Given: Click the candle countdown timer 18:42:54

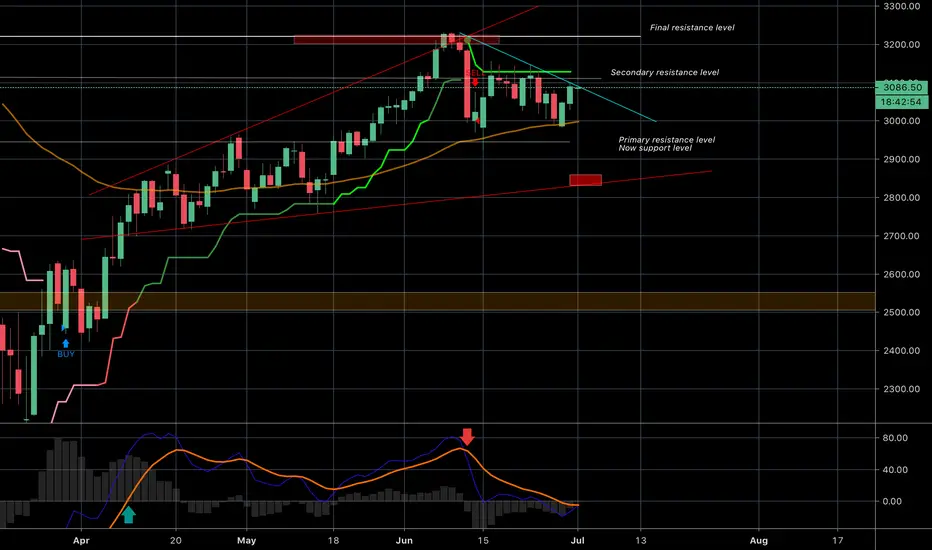Looking at the screenshot, I should pos(902,102).
